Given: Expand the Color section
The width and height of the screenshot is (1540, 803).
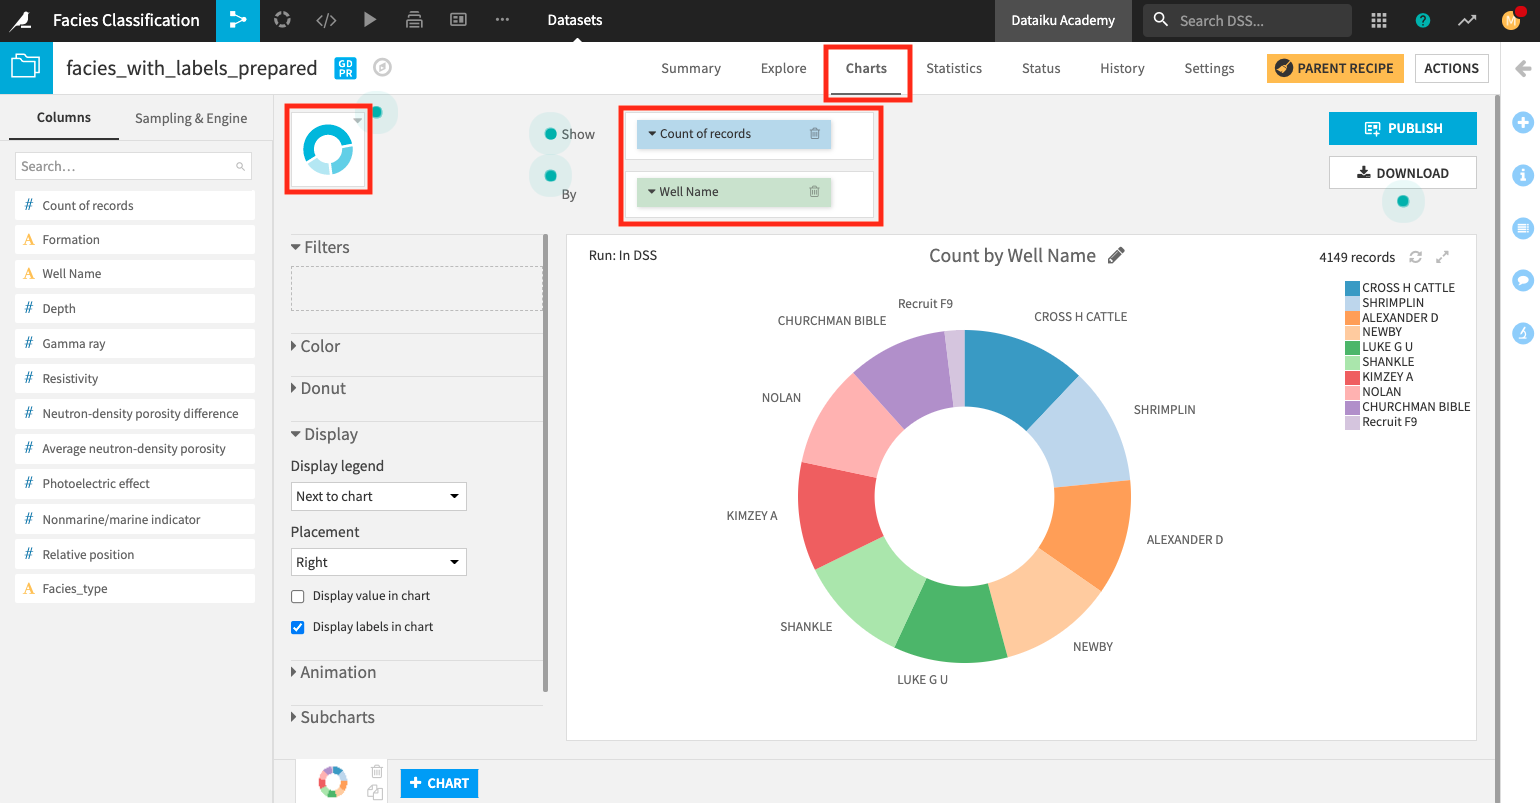Looking at the screenshot, I should tap(319, 346).
